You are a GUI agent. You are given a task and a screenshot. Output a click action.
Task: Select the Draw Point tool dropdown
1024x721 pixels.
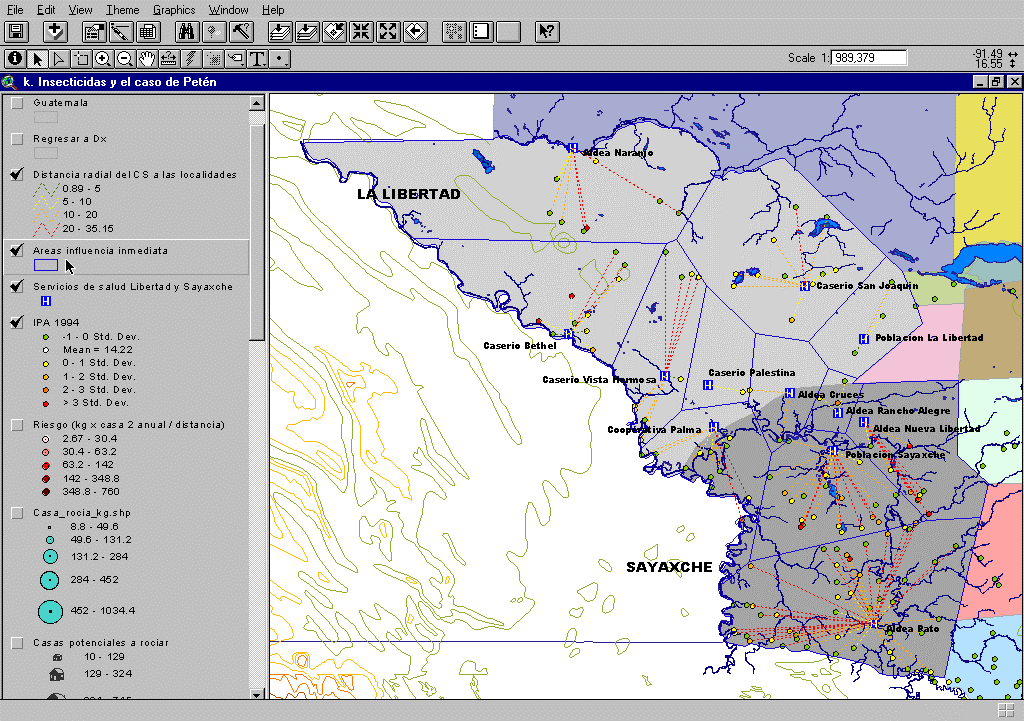280,58
